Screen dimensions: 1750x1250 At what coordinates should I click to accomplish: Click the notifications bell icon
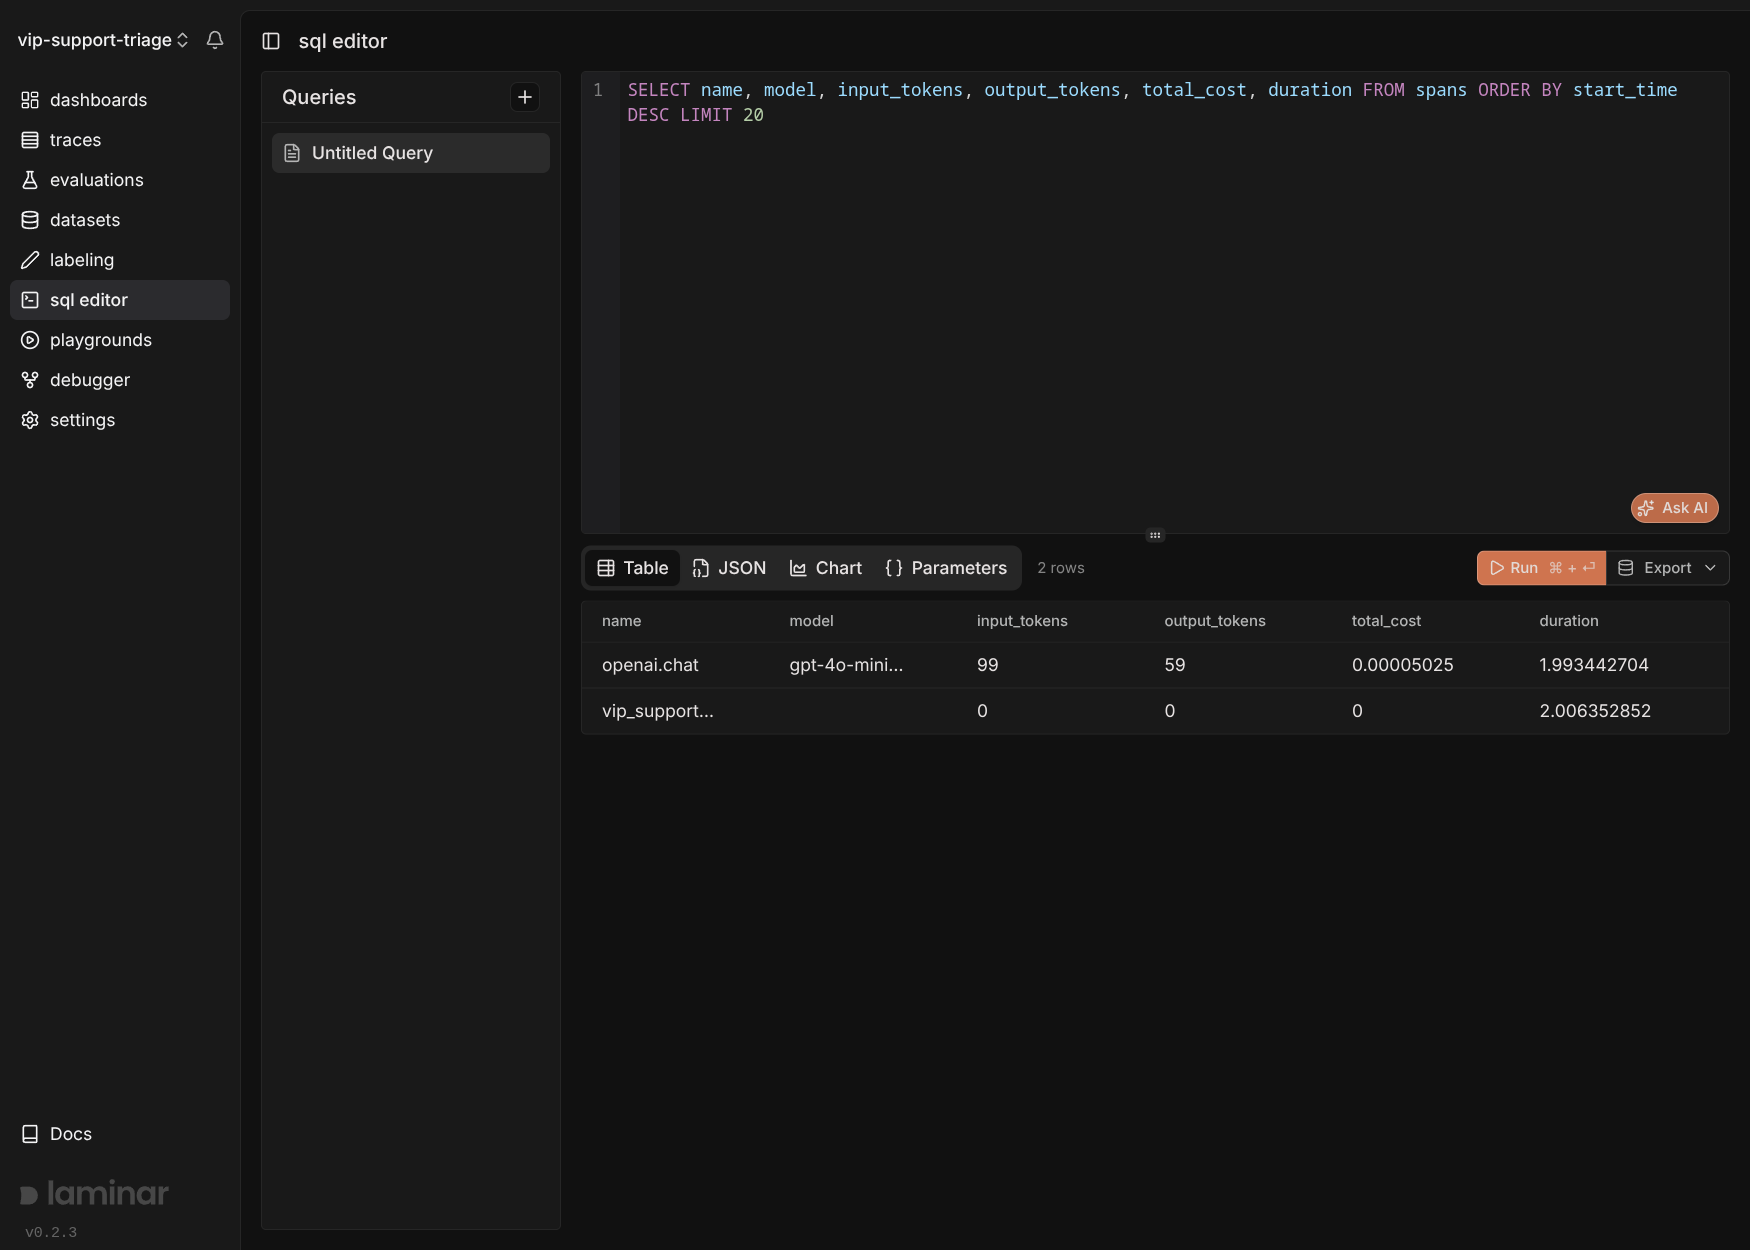215,40
